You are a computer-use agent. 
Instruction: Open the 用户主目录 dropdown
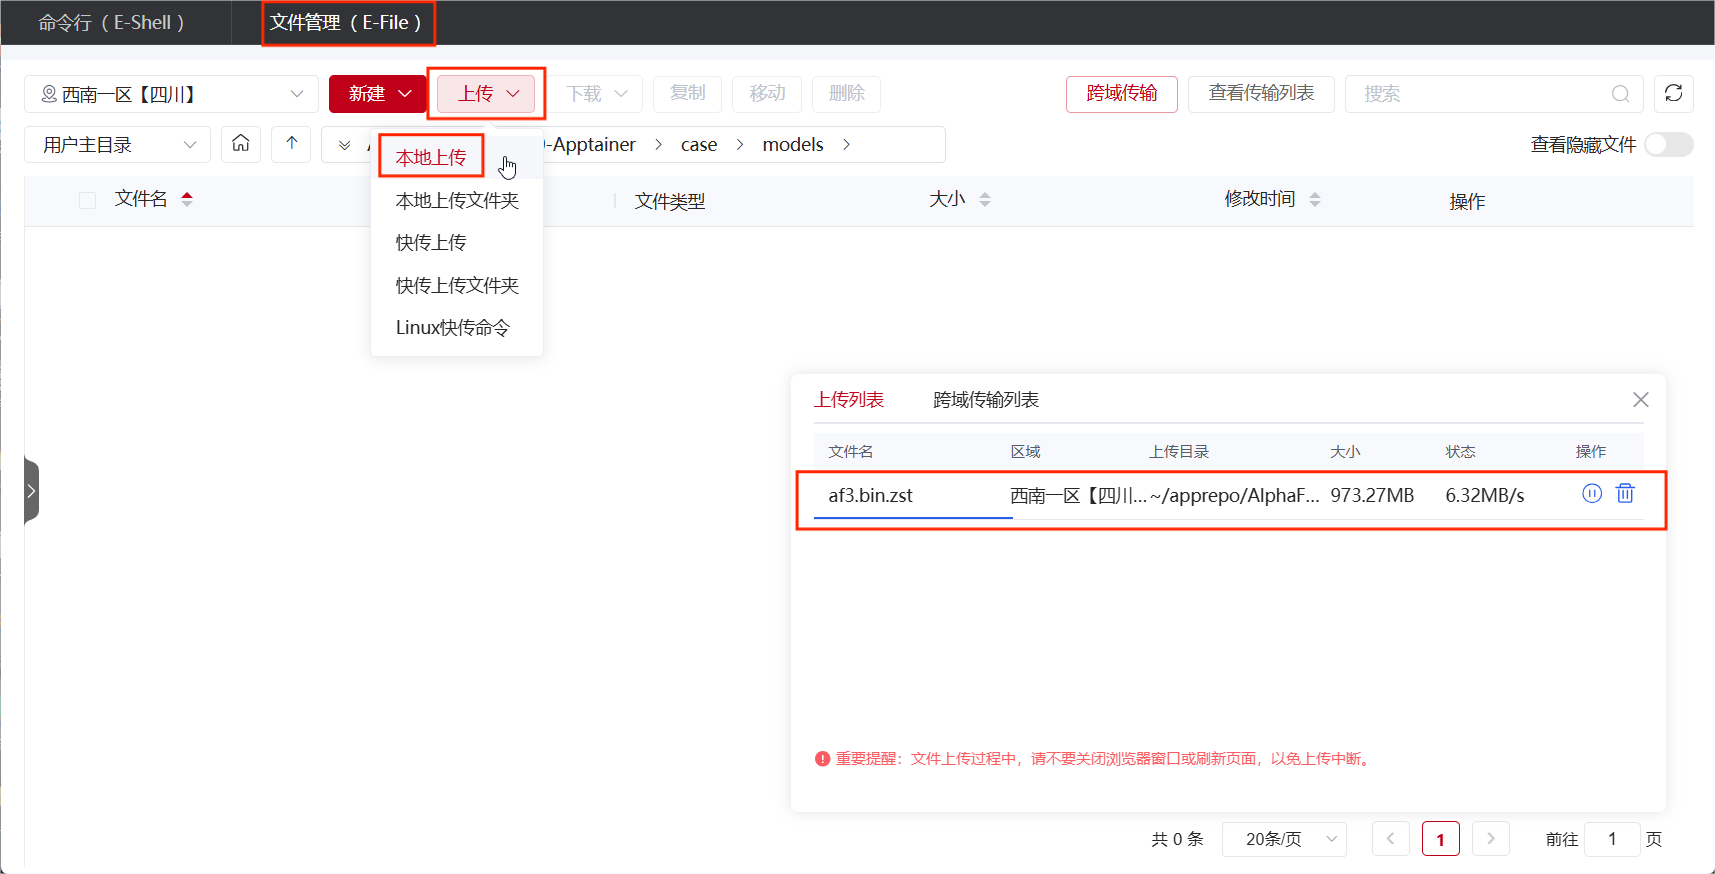(117, 145)
